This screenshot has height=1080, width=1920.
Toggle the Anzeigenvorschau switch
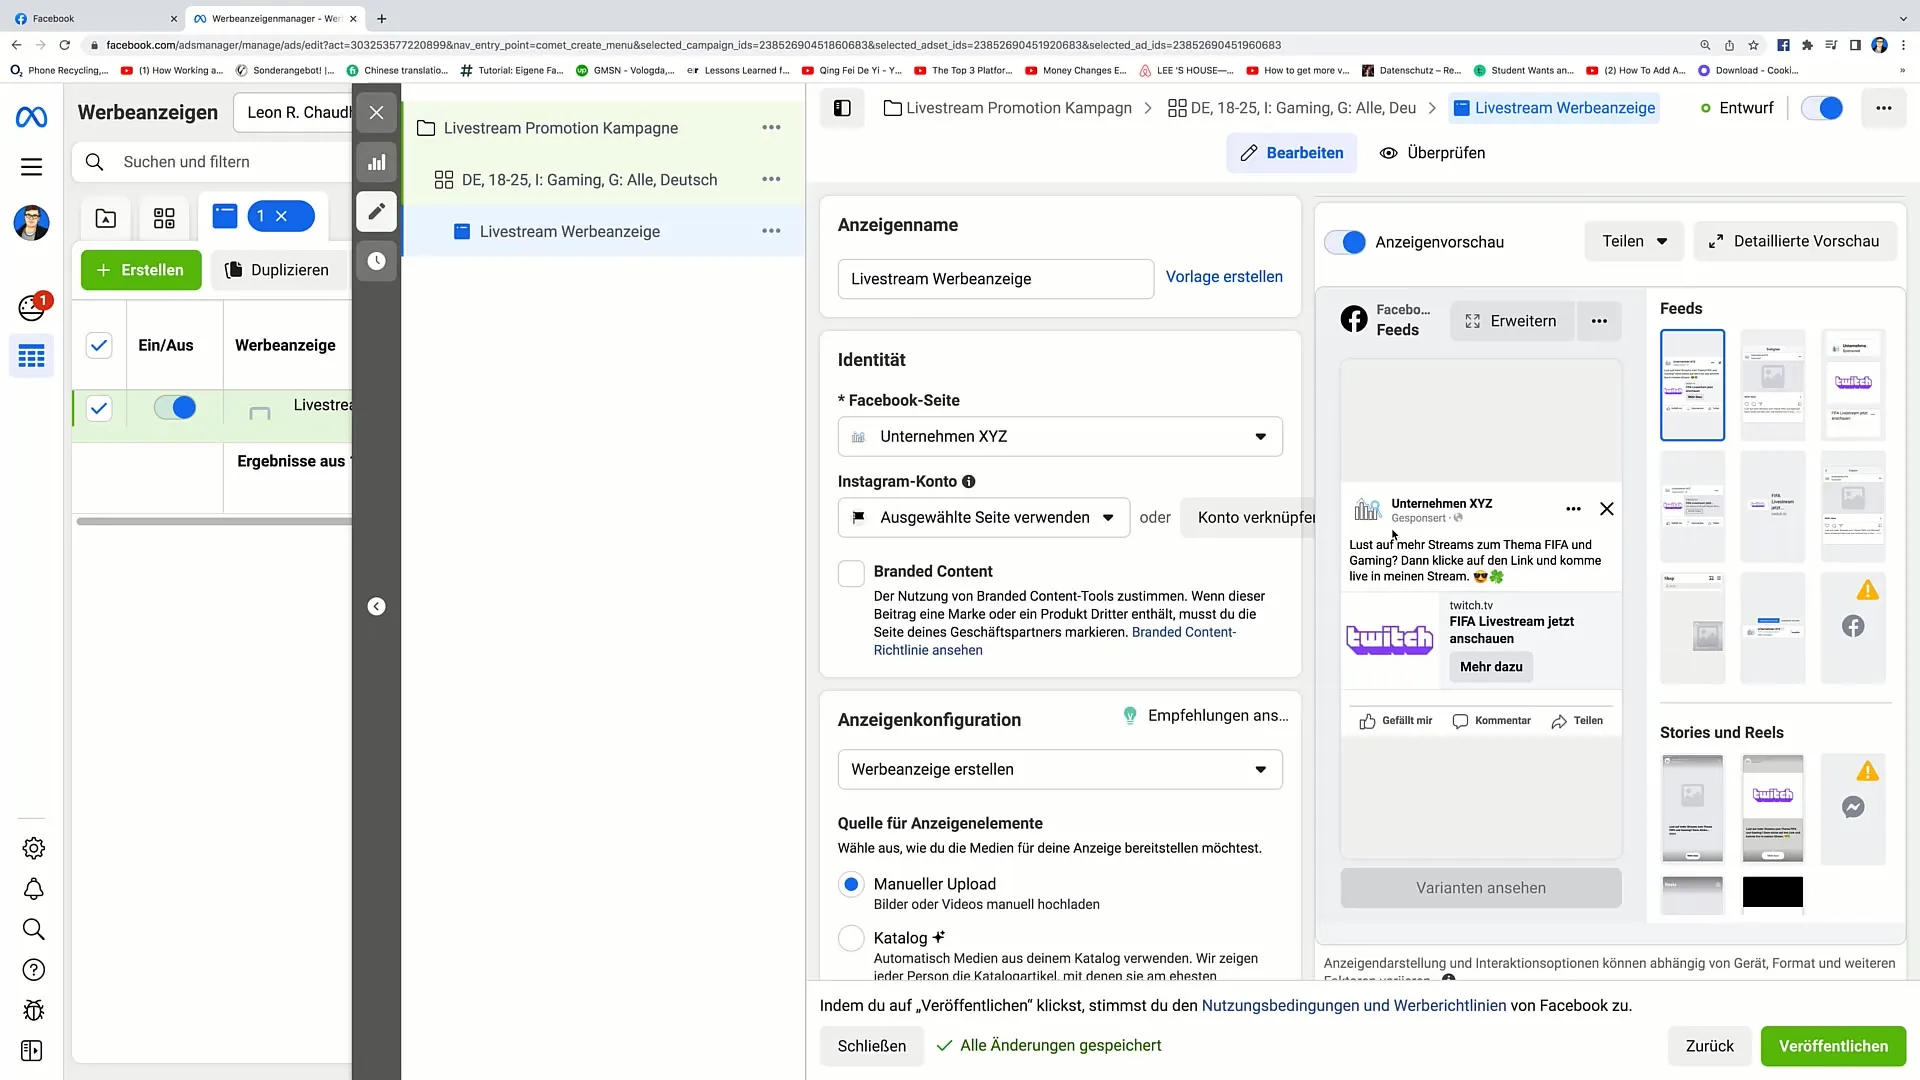tap(1345, 242)
